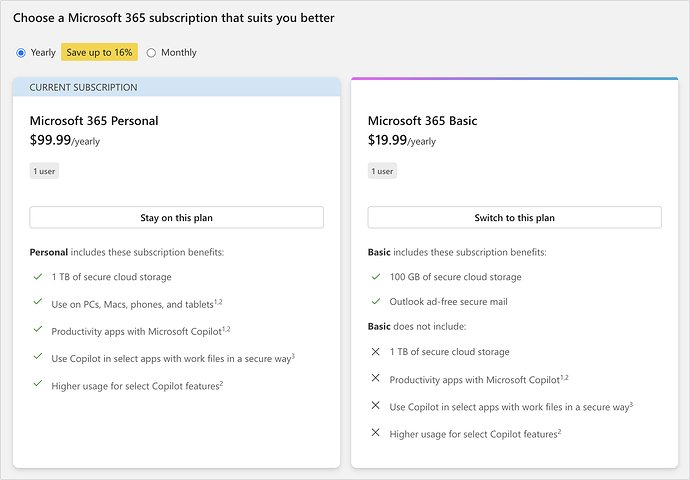Click the Switch to this plan button
Screen dimensions: 690x480
(514, 217)
